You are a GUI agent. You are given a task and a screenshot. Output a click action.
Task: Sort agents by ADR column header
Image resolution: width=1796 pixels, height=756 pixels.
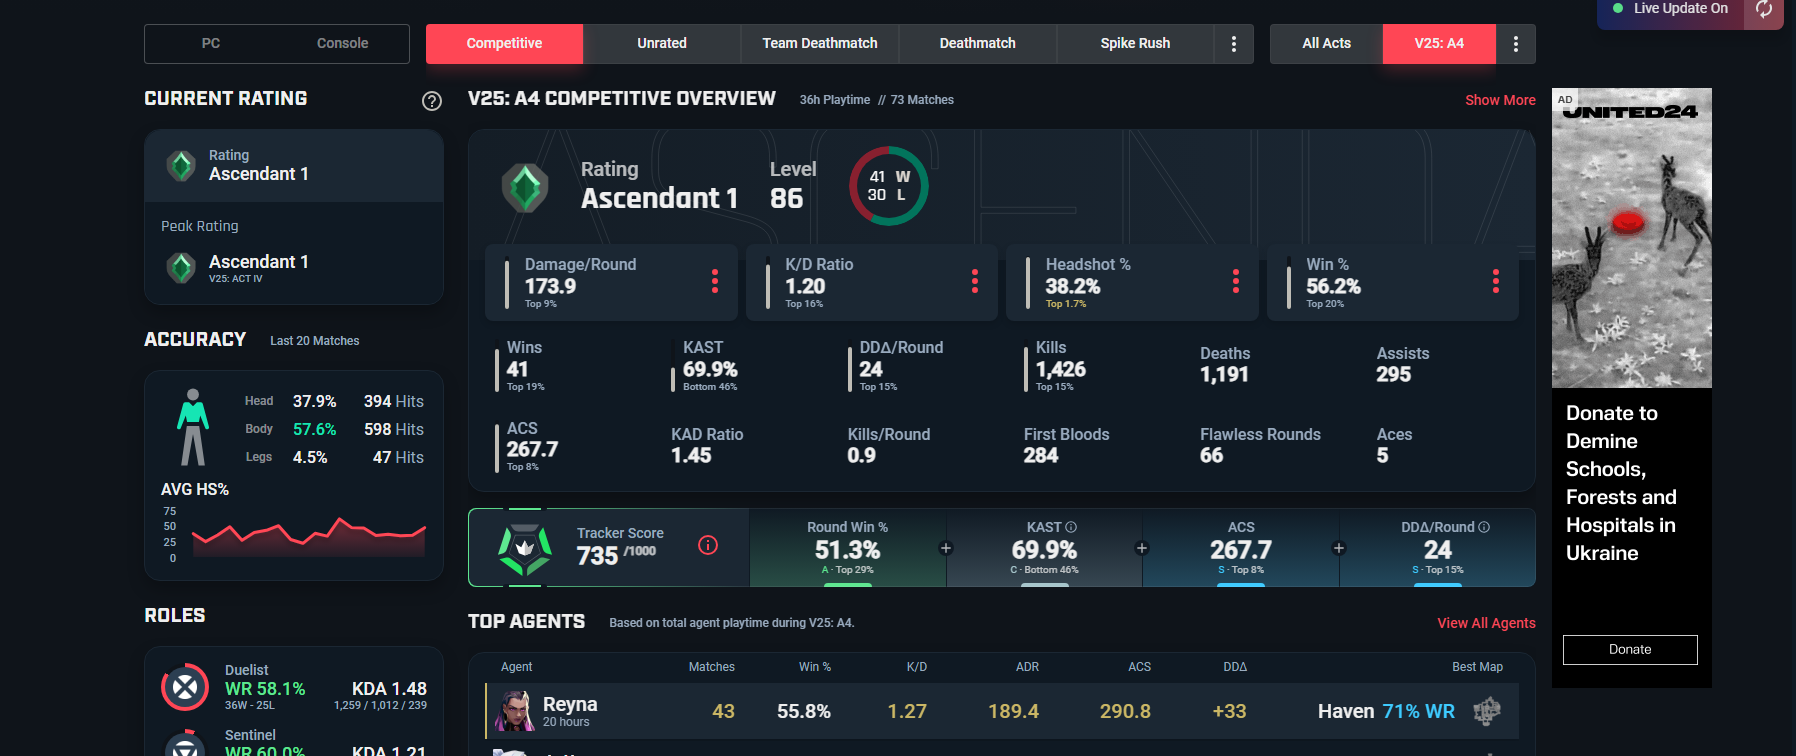click(x=1028, y=667)
